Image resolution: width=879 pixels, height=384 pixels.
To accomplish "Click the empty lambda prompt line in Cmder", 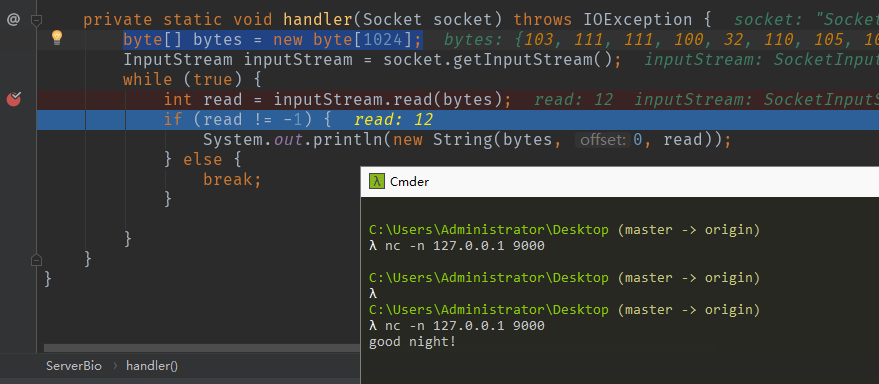I will pyautogui.click(x=373, y=294).
